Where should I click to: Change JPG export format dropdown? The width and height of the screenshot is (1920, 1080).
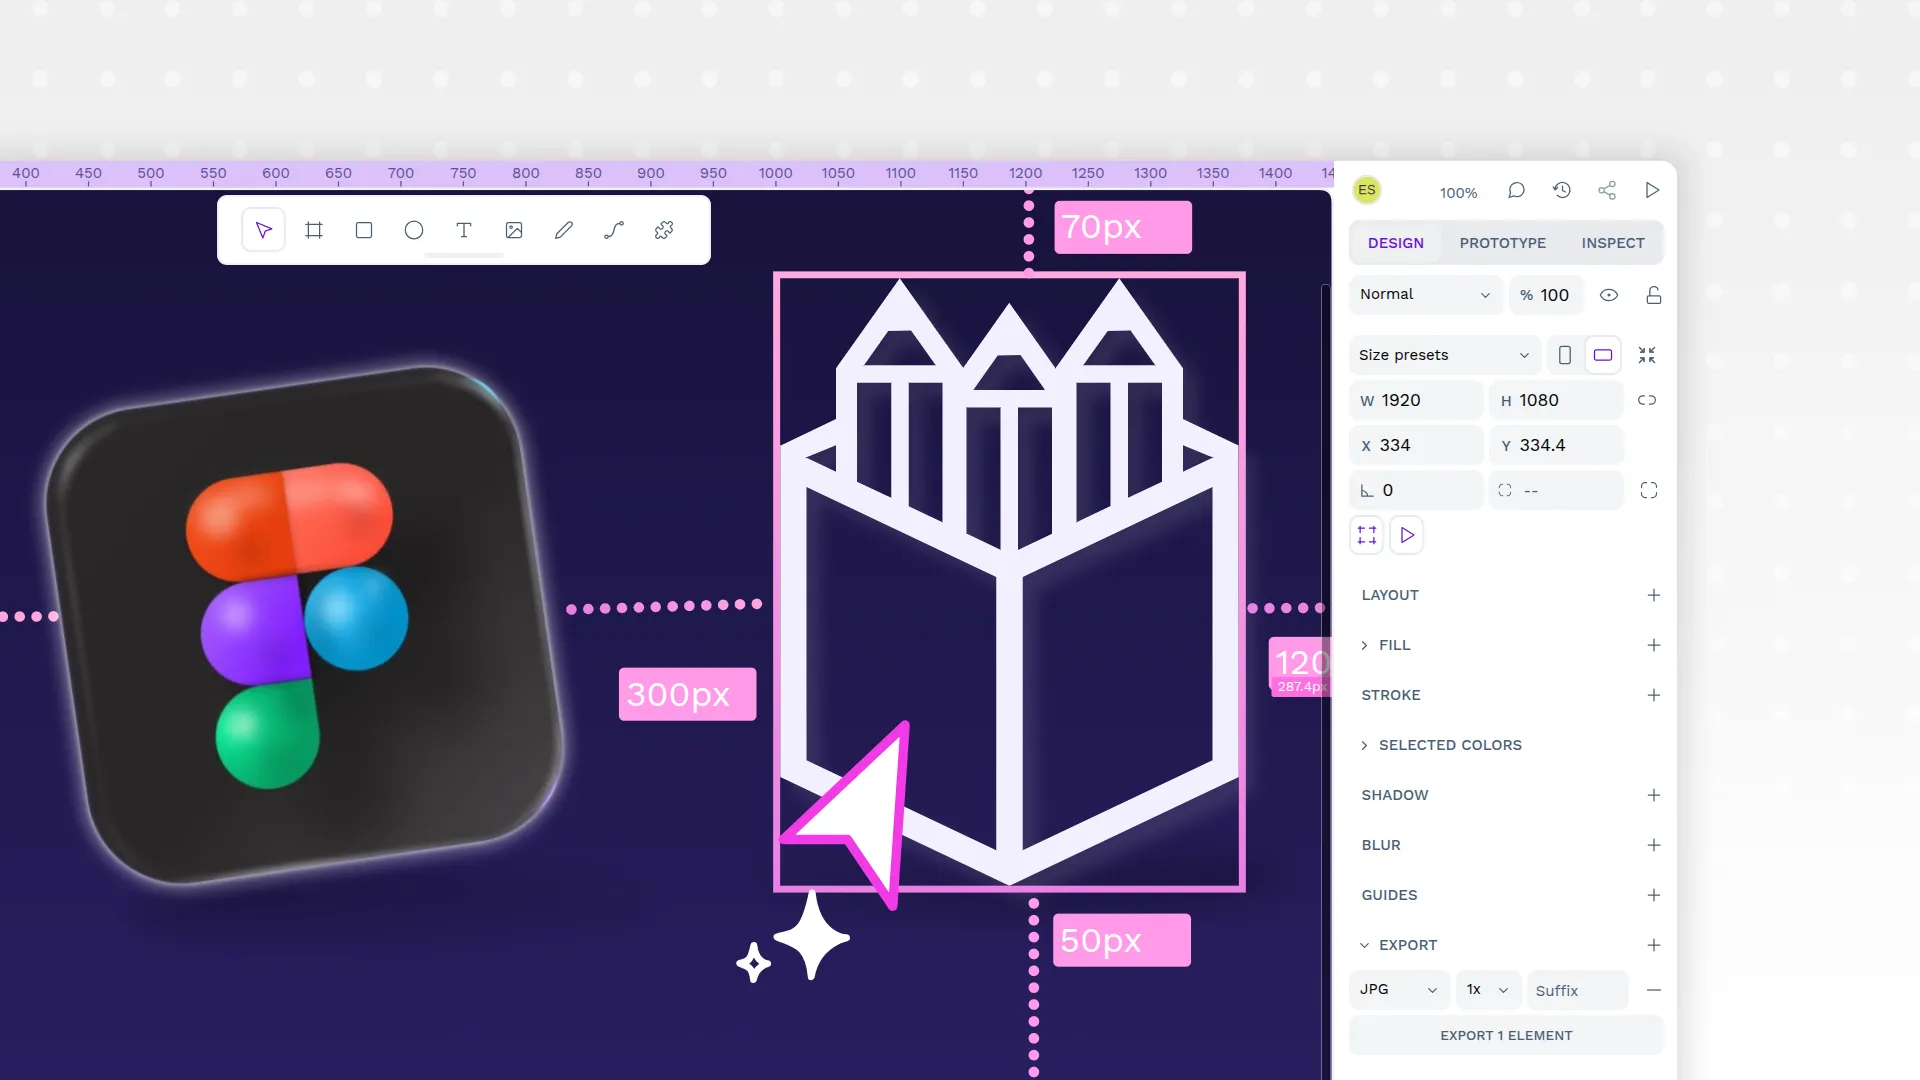pyautogui.click(x=1398, y=989)
